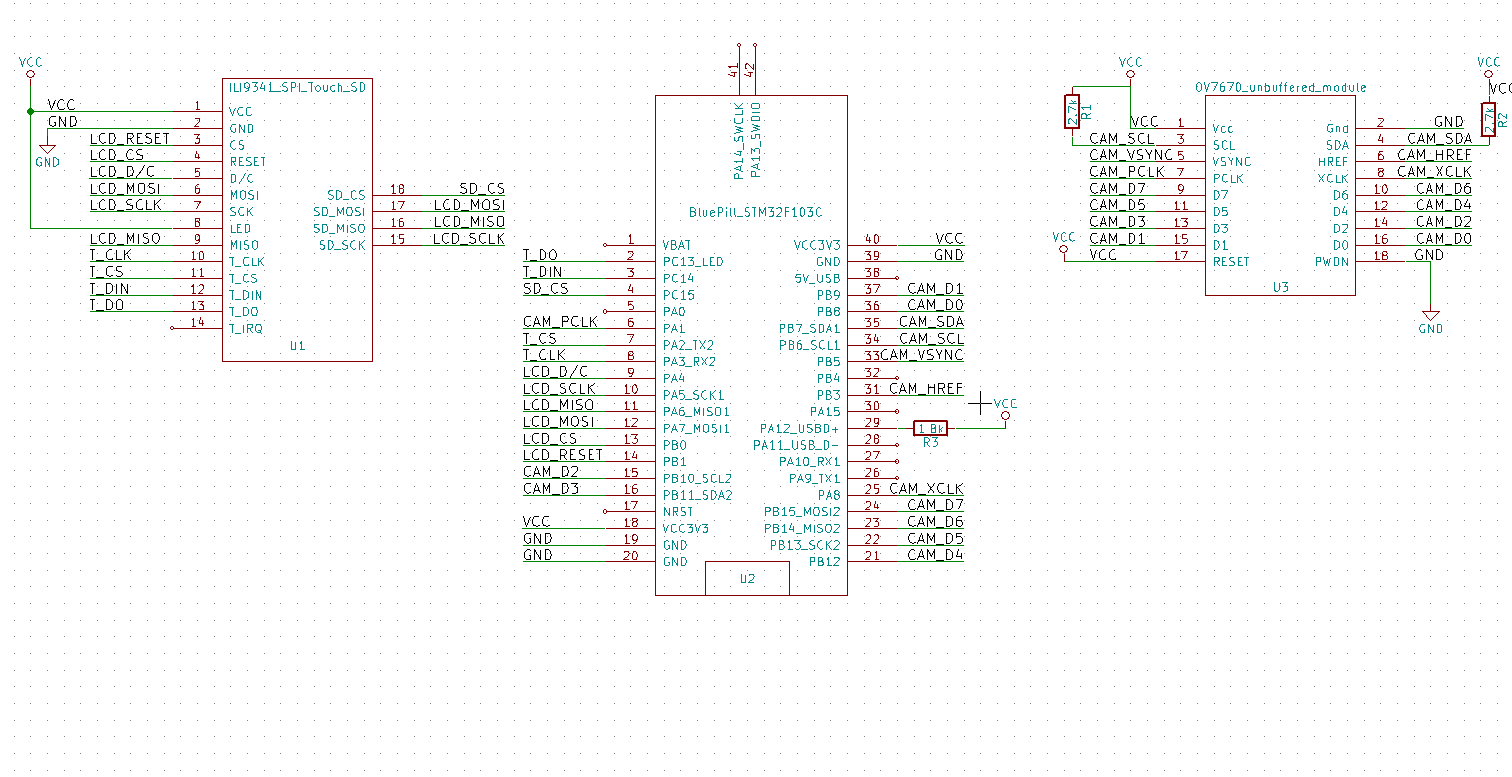Click GND power symbol left of U1
Screen dimensions: 1512x777
[x=47, y=152]
